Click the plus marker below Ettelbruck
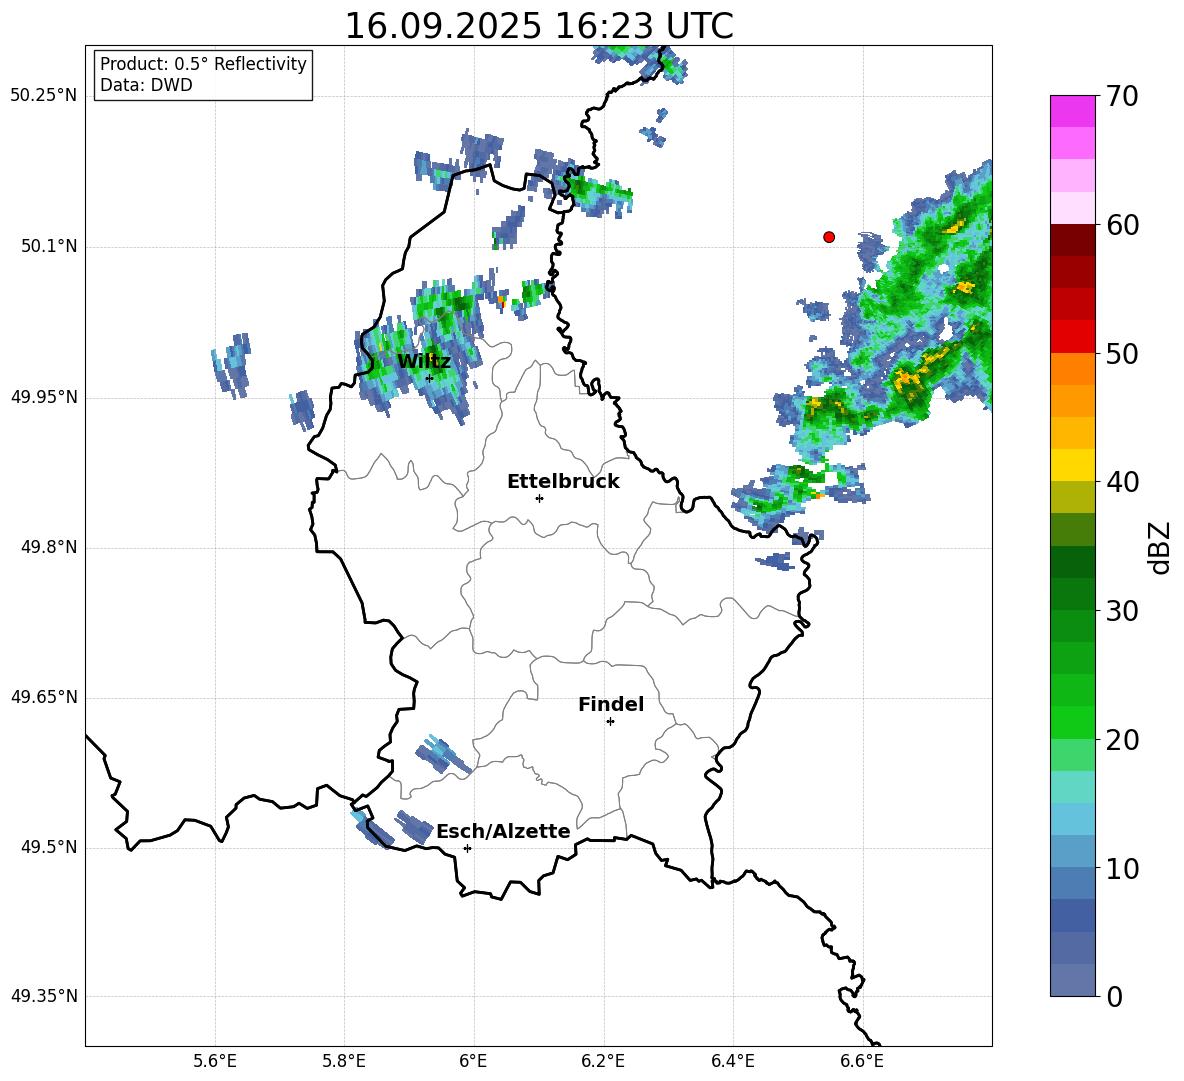The height and width of the screenshot is (1081, 1184). [539, 498]
